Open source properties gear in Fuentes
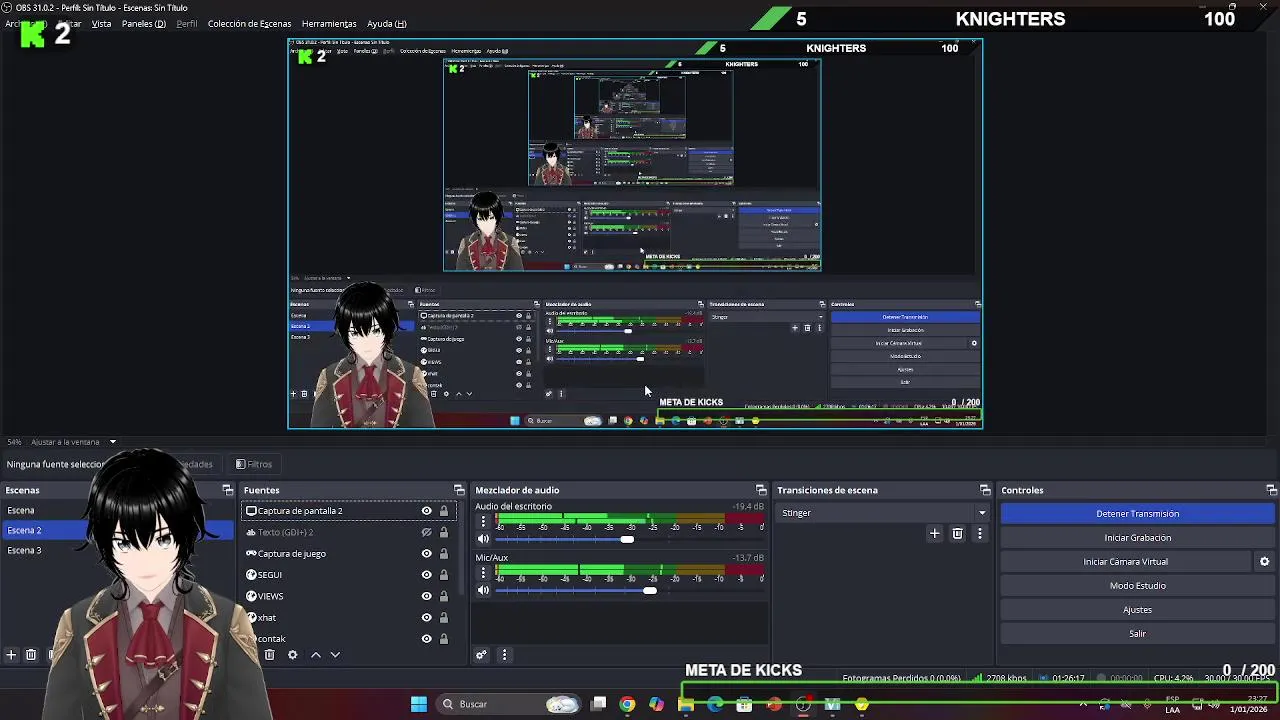The image size is (1280, 720). [292, 655]
